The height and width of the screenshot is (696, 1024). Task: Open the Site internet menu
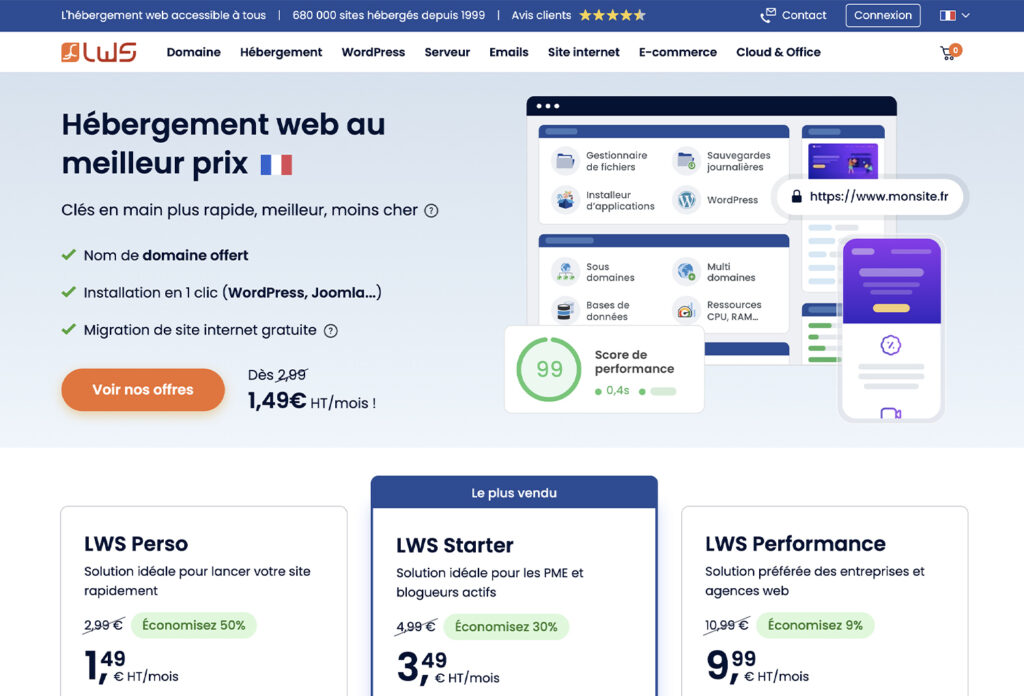point(583,52)
